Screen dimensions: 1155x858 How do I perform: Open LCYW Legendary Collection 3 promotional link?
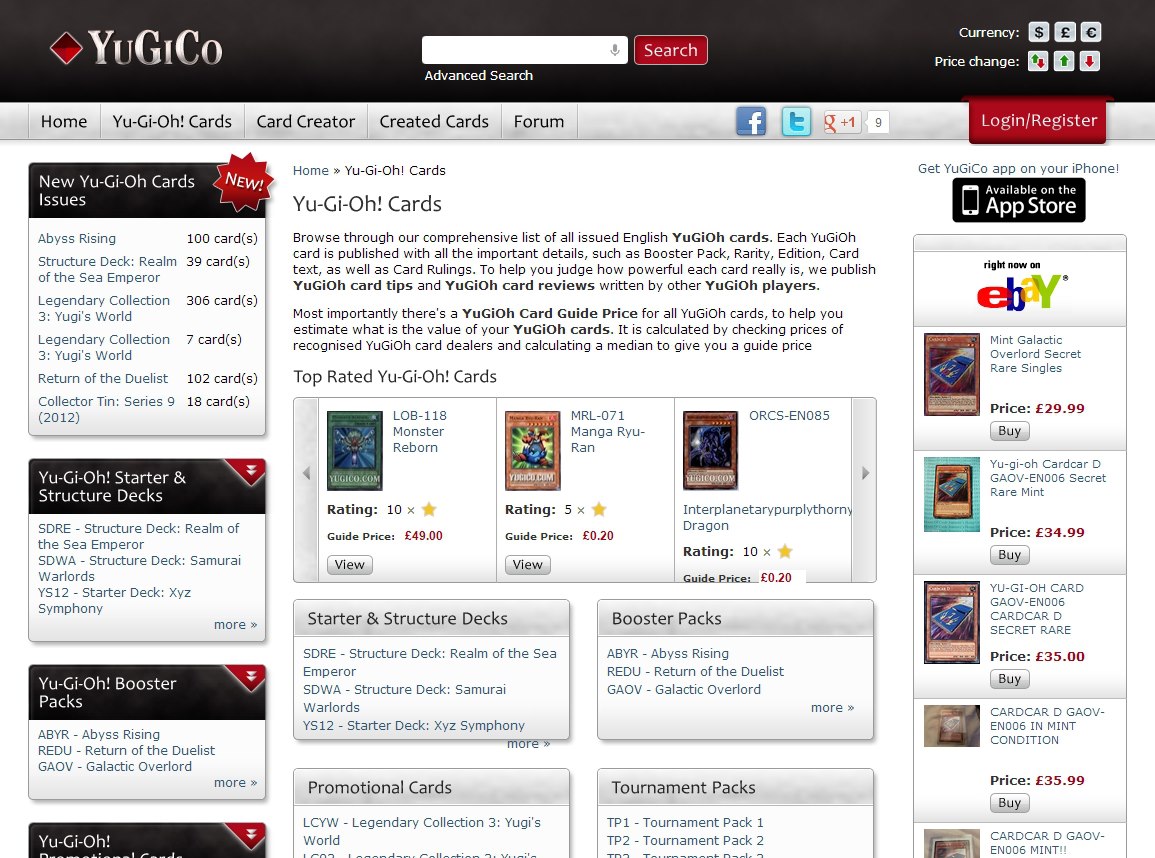(x=422, y=831)
